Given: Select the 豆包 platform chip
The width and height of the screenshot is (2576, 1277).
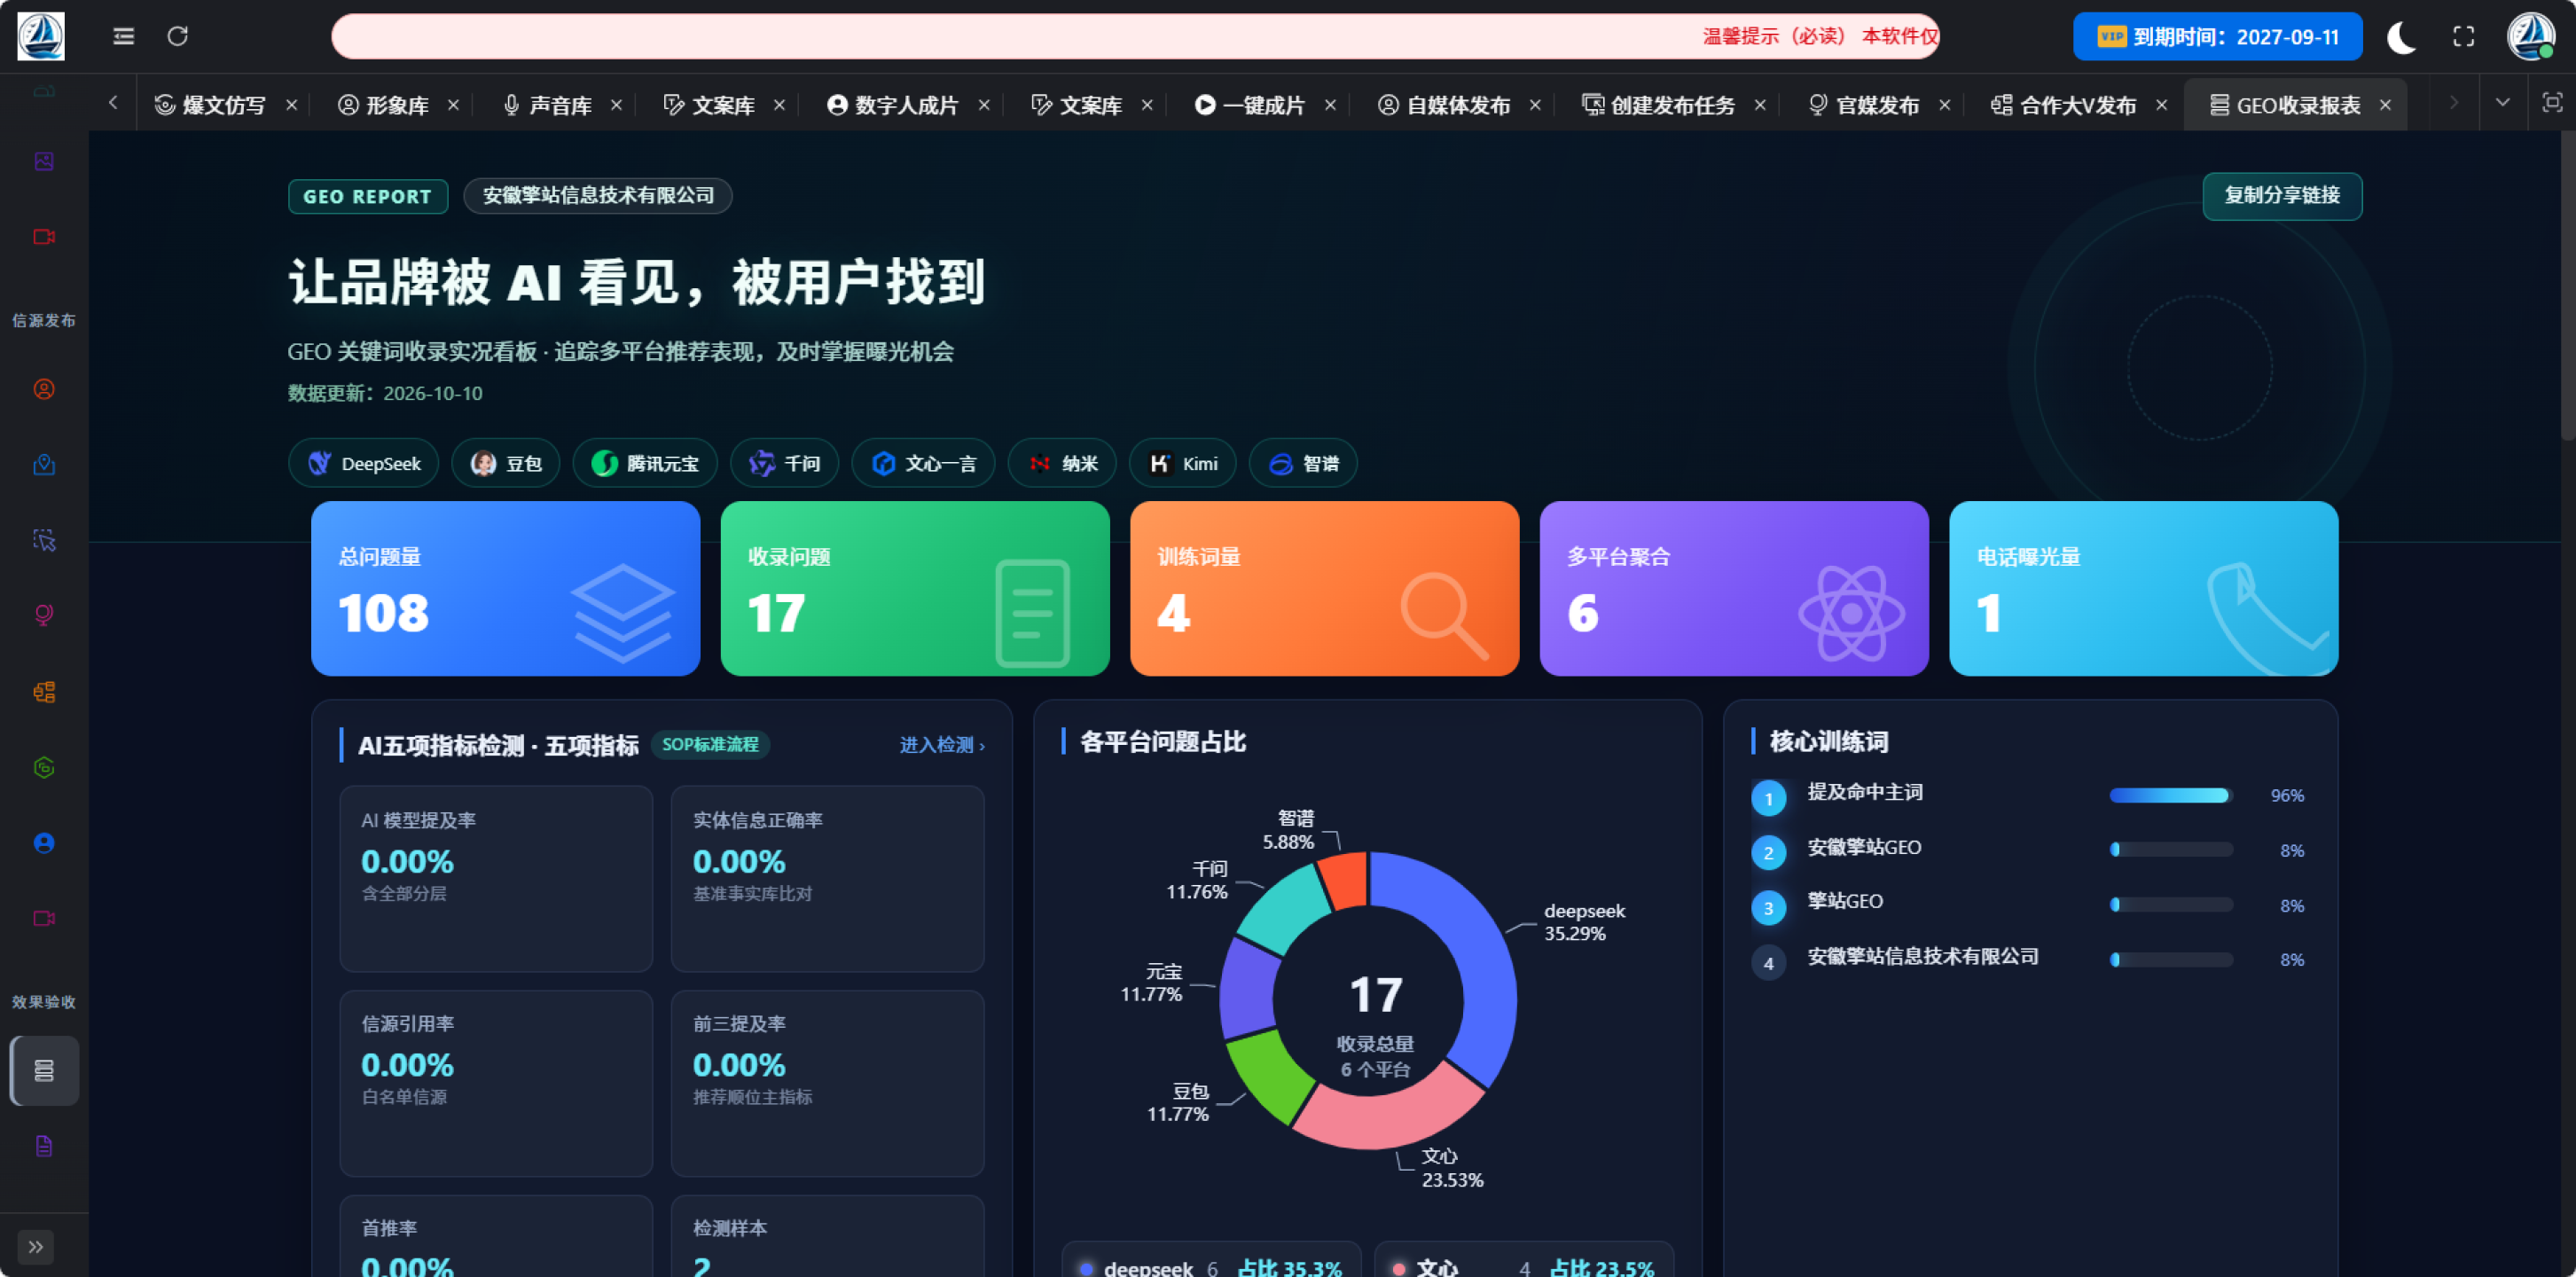Looking at the screenshot, I should click(506, 464).
